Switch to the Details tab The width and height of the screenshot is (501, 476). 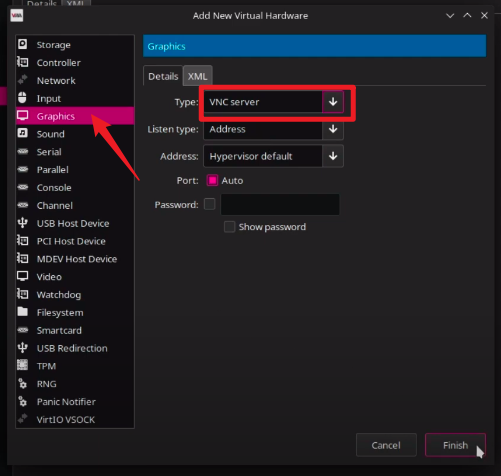click(x=163, y=76)
